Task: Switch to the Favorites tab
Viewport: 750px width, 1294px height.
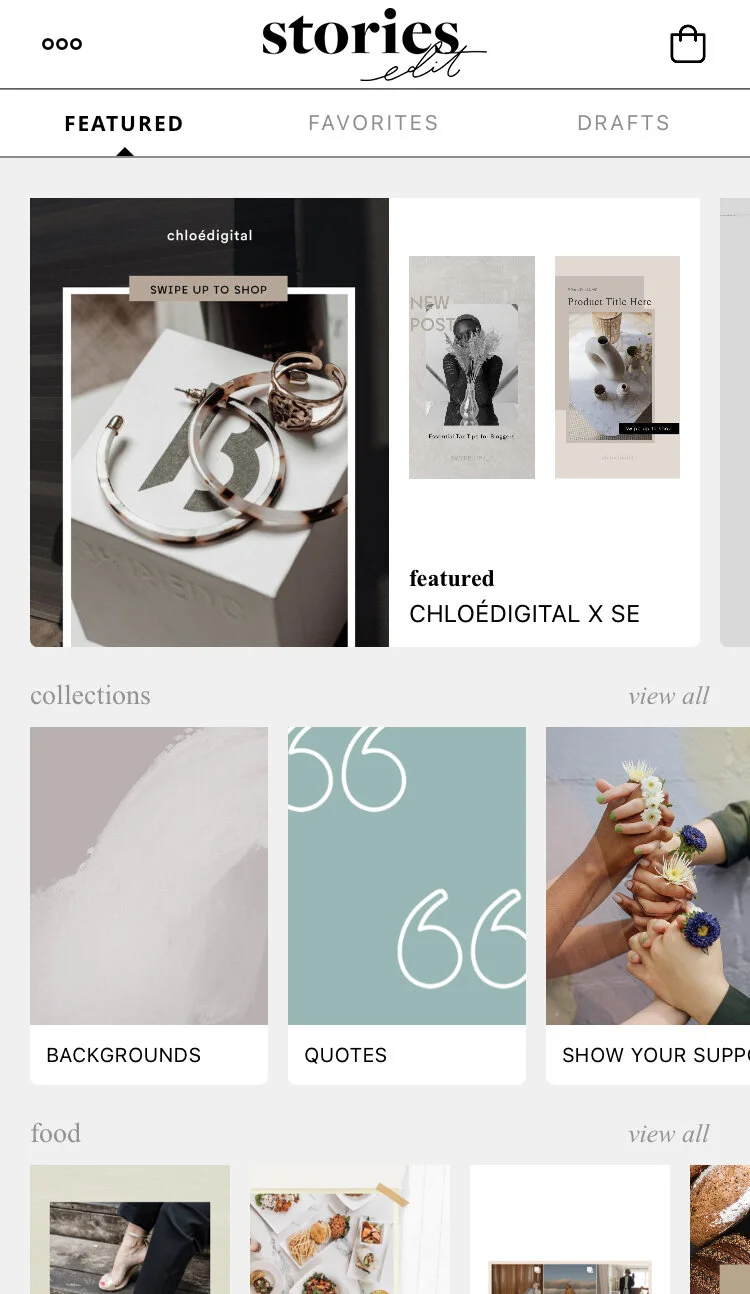Action: [x=373, y=123]
